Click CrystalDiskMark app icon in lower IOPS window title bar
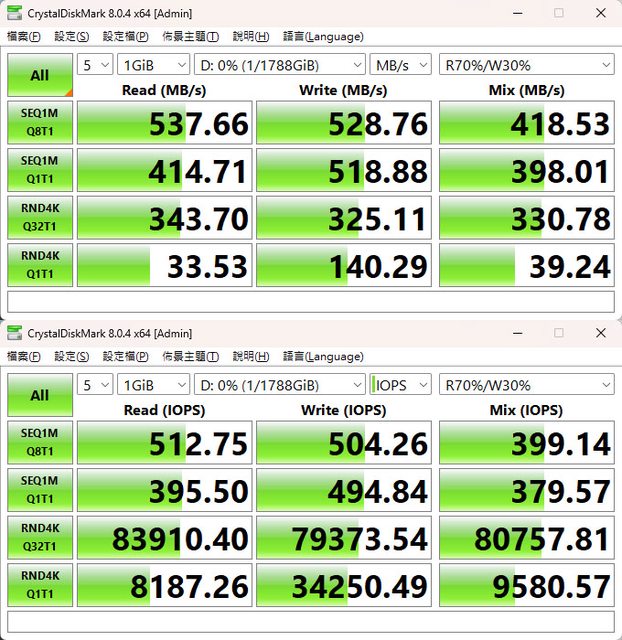The height and width of the screenshot is (640, 622). click(14, 333)
